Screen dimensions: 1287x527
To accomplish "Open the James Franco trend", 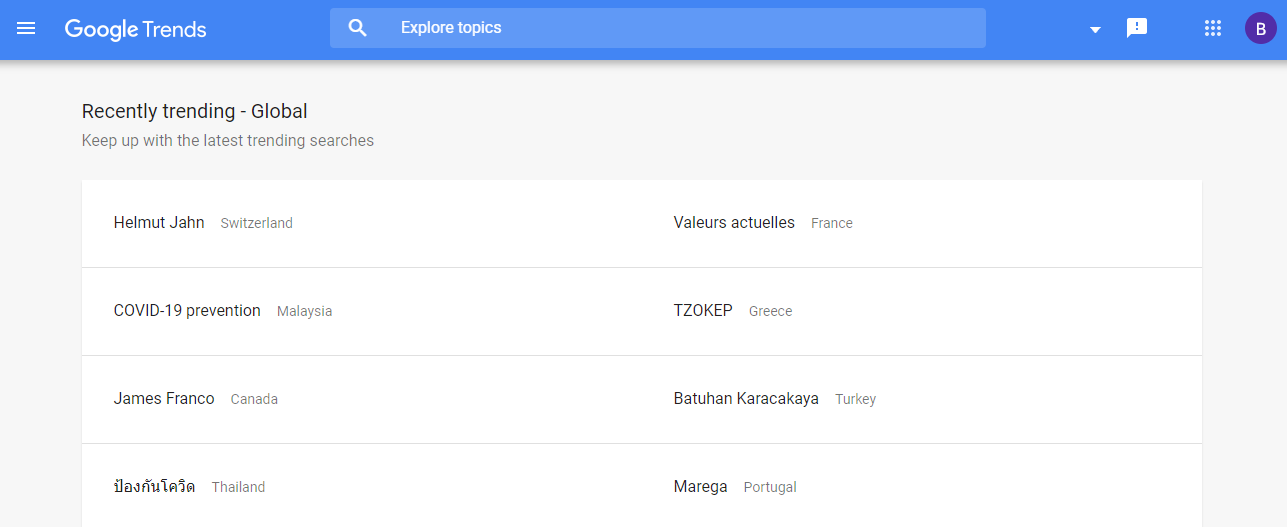I will tap(164, 399).
